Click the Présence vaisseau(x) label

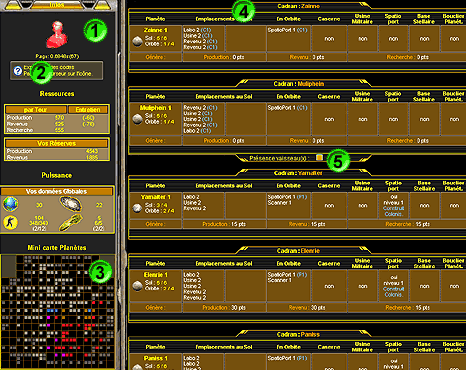[278, 158]
